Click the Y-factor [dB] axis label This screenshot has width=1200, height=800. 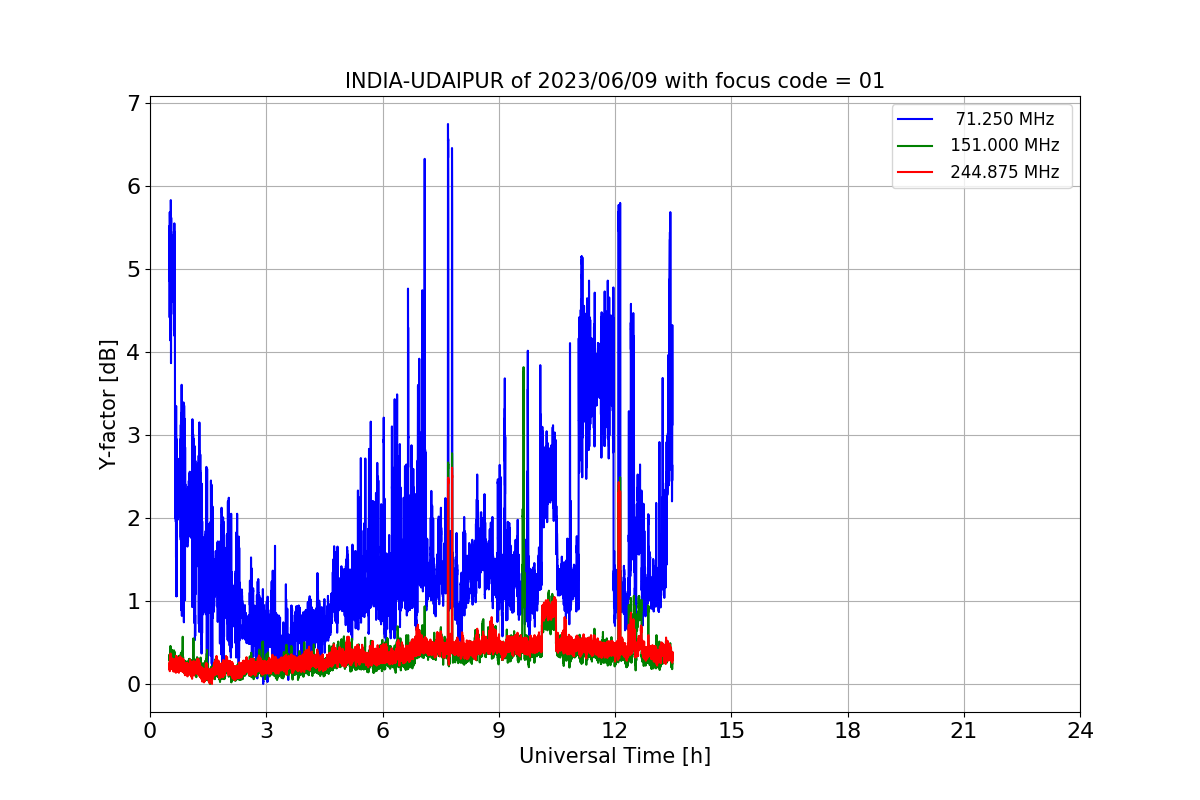(x=108, y=404)
